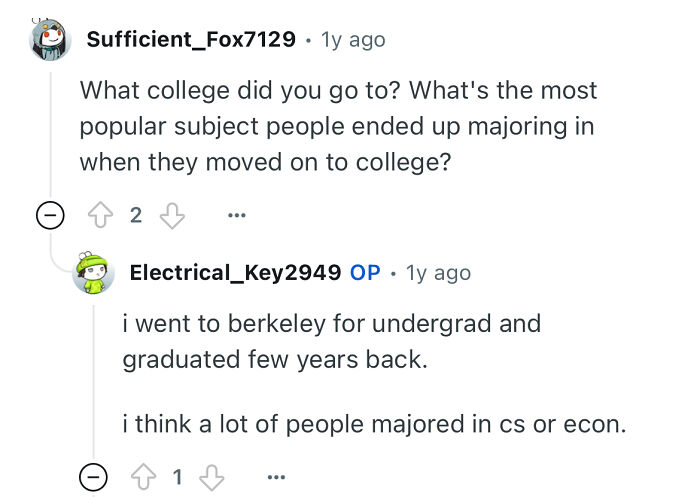Downvote Sufficient_Fox7129's comment

(172, 216)
